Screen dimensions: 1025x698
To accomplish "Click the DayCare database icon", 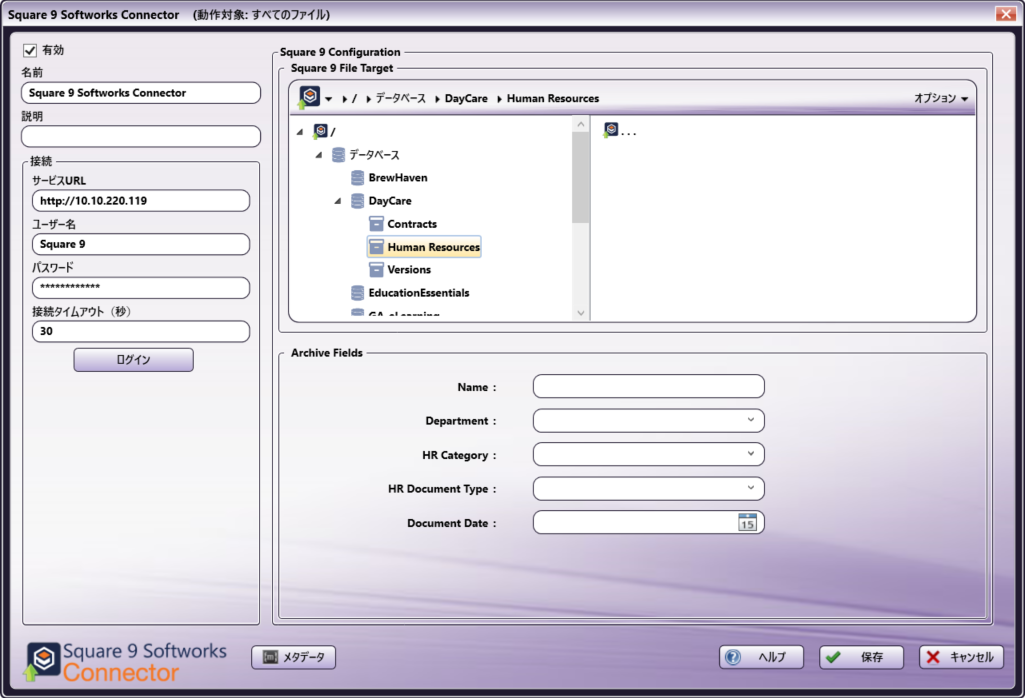I will tap(358, 201).
